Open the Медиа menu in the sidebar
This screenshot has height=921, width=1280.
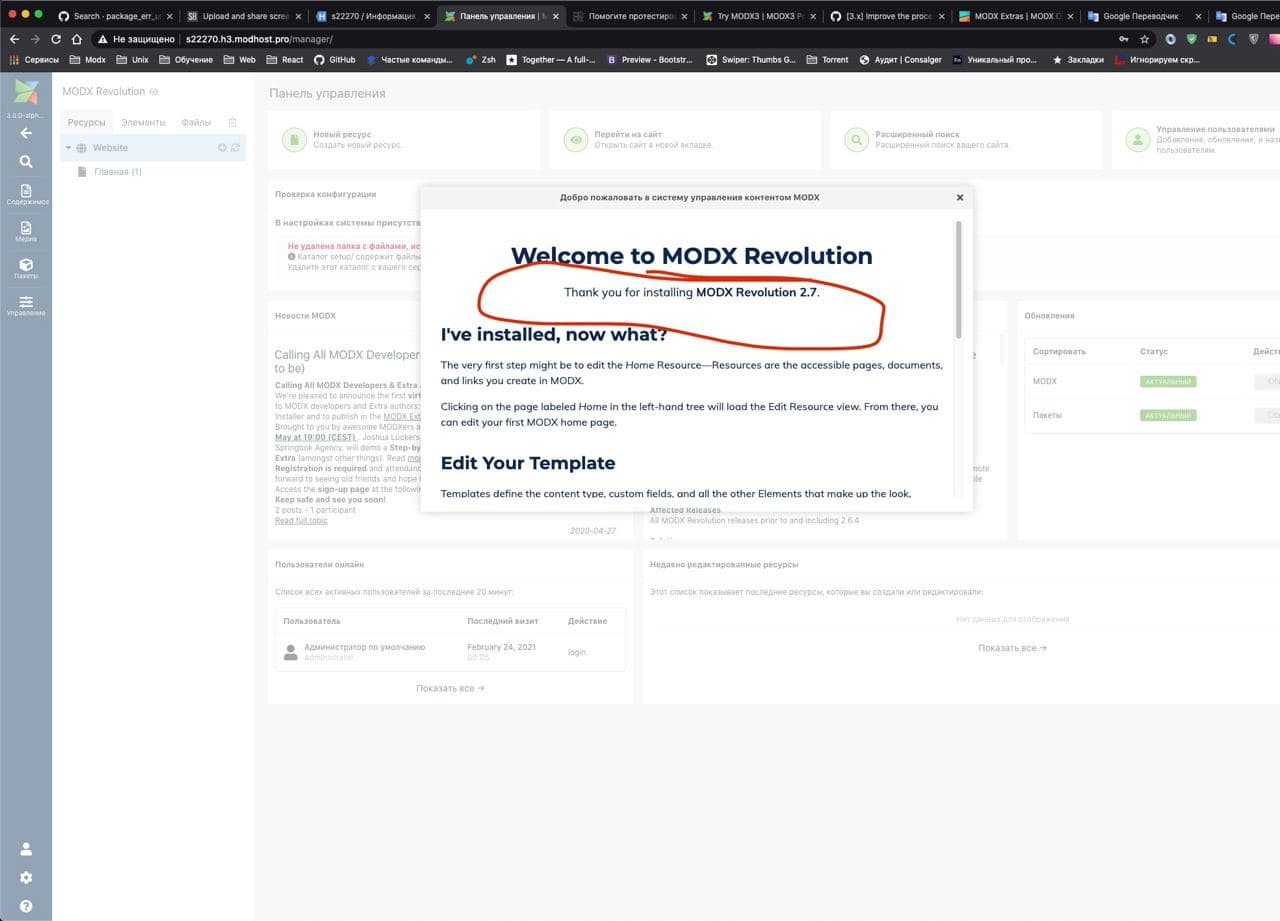pos(26,231)
